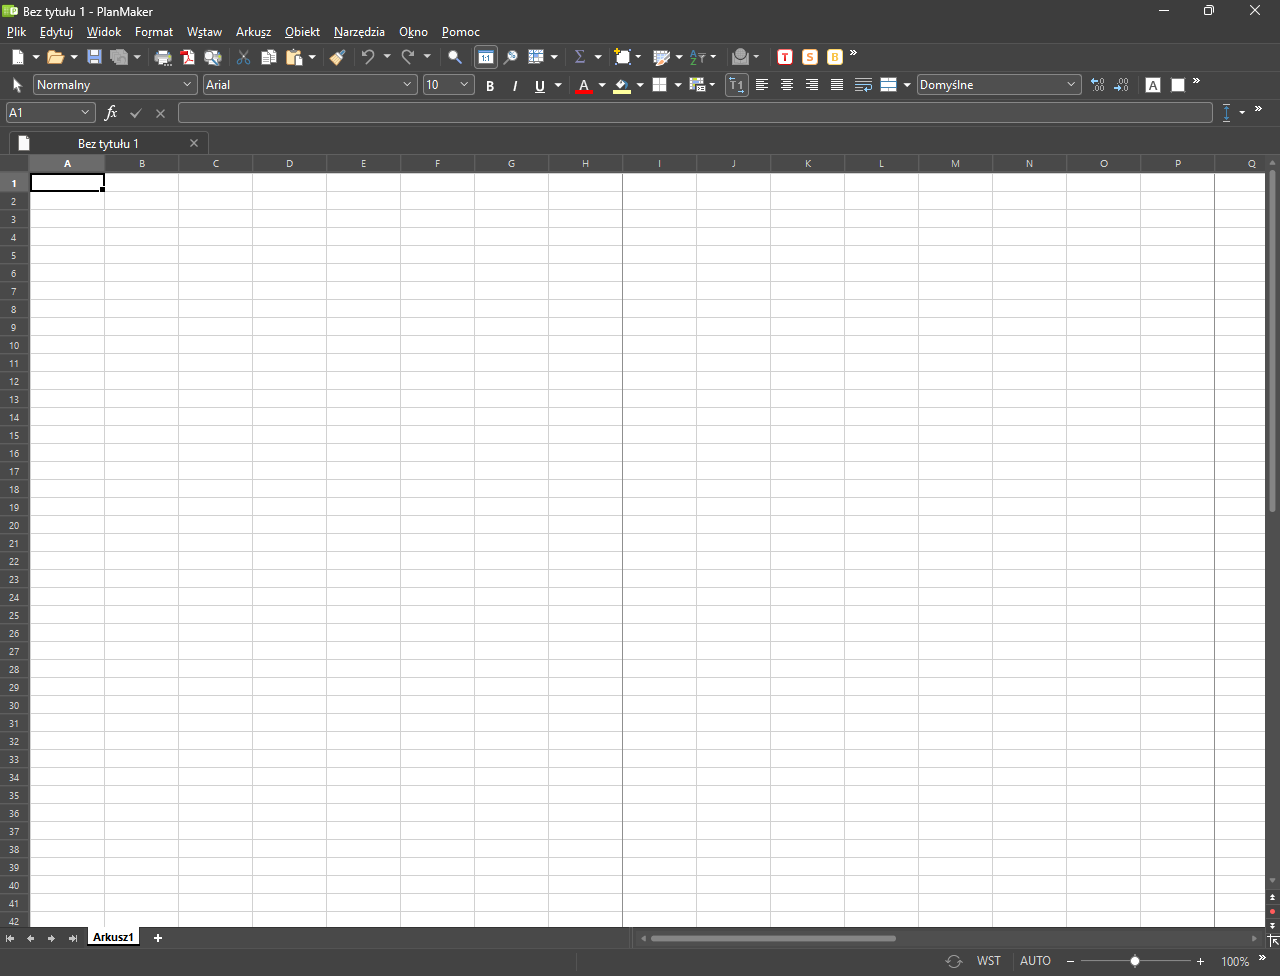Expand the sort and filter dropdown arrow
Image resolution: width=1280 pixels, height=976 pixels.
[x=713, y=57]
